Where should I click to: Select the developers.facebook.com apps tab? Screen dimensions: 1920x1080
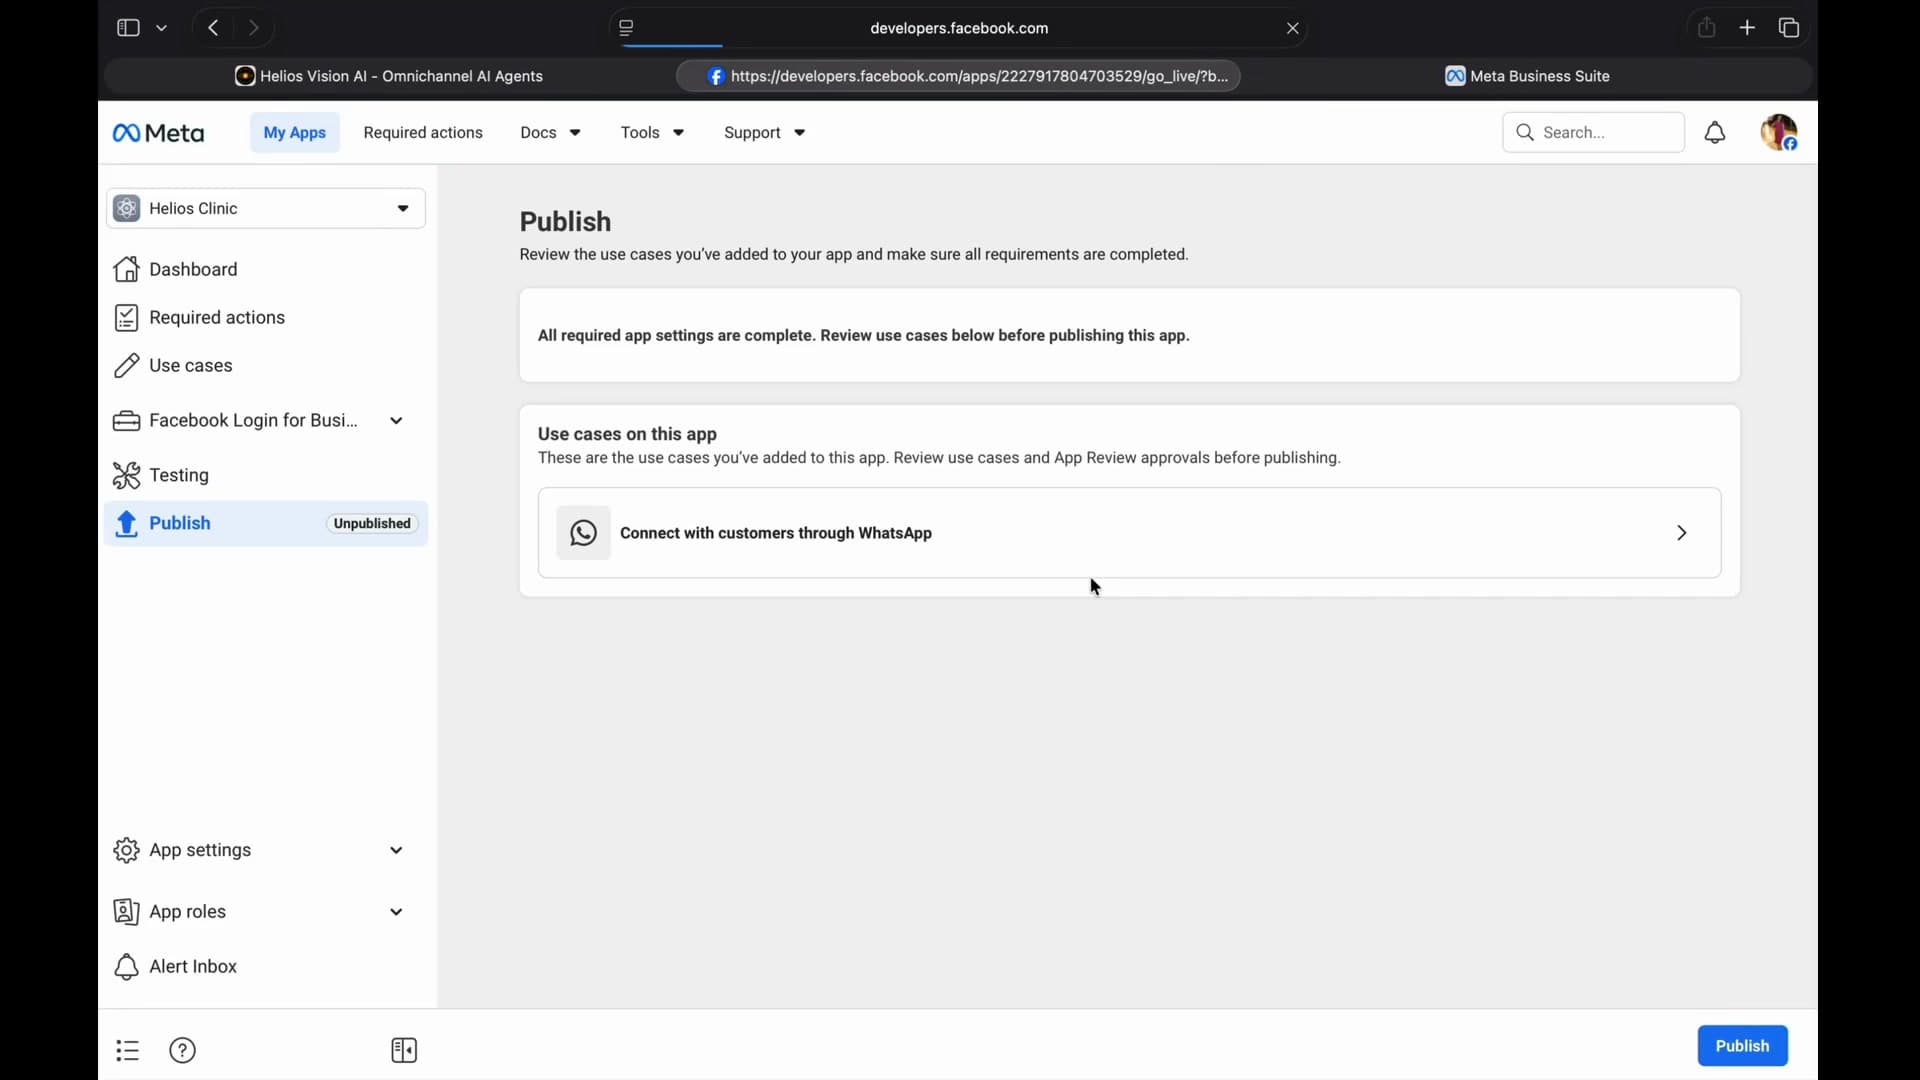[959, 77]
